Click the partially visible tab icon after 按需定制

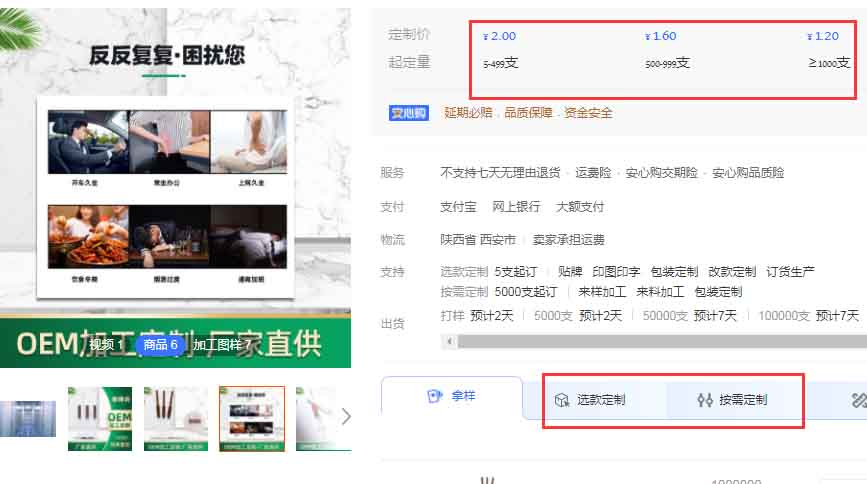click(x=857, y=400)
